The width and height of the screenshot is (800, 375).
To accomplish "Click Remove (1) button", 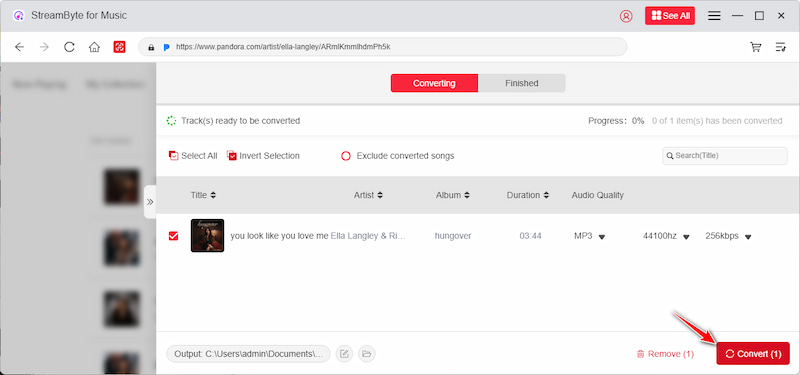I will point(665,354).
